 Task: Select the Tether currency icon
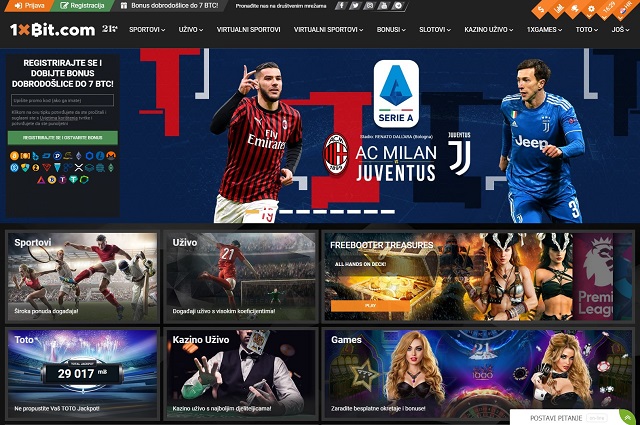[x=73, y=179]
